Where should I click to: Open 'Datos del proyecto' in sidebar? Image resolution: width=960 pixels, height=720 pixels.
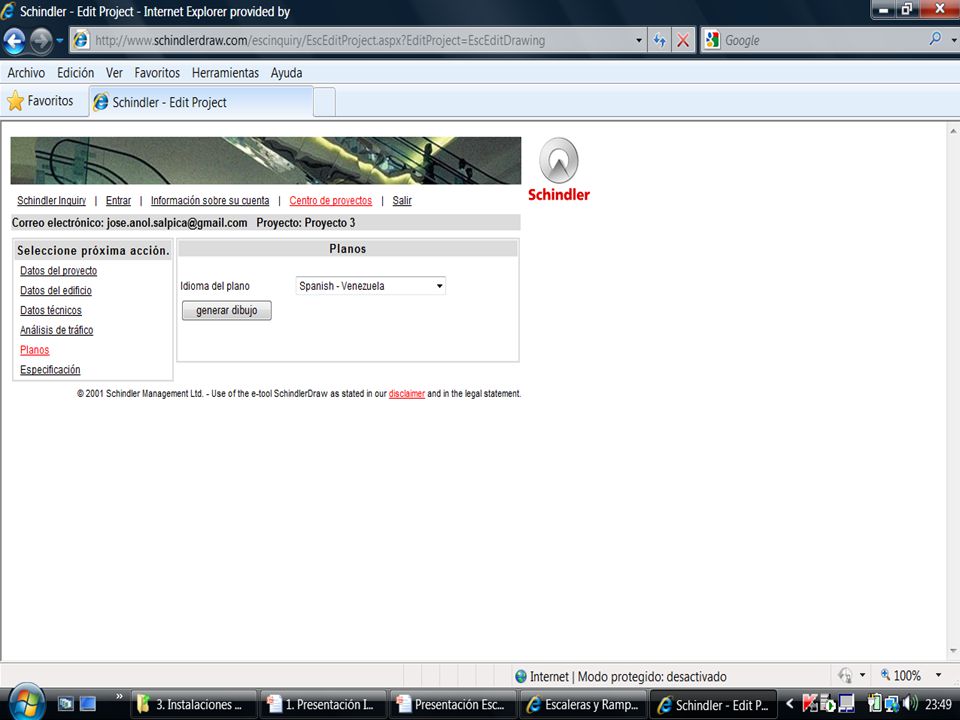click(x=58, y=271)
